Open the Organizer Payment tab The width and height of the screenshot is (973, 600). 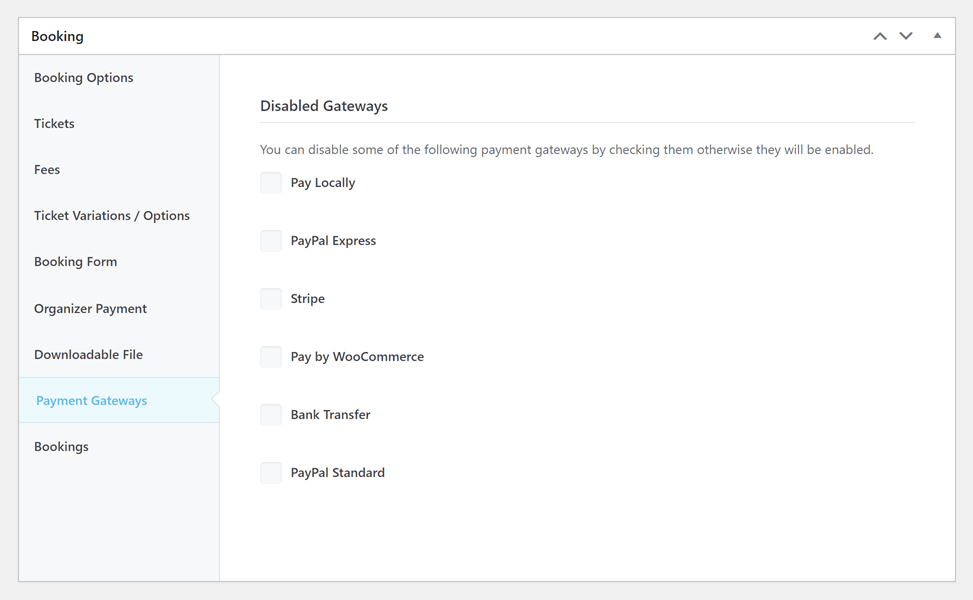click(90, 309)
